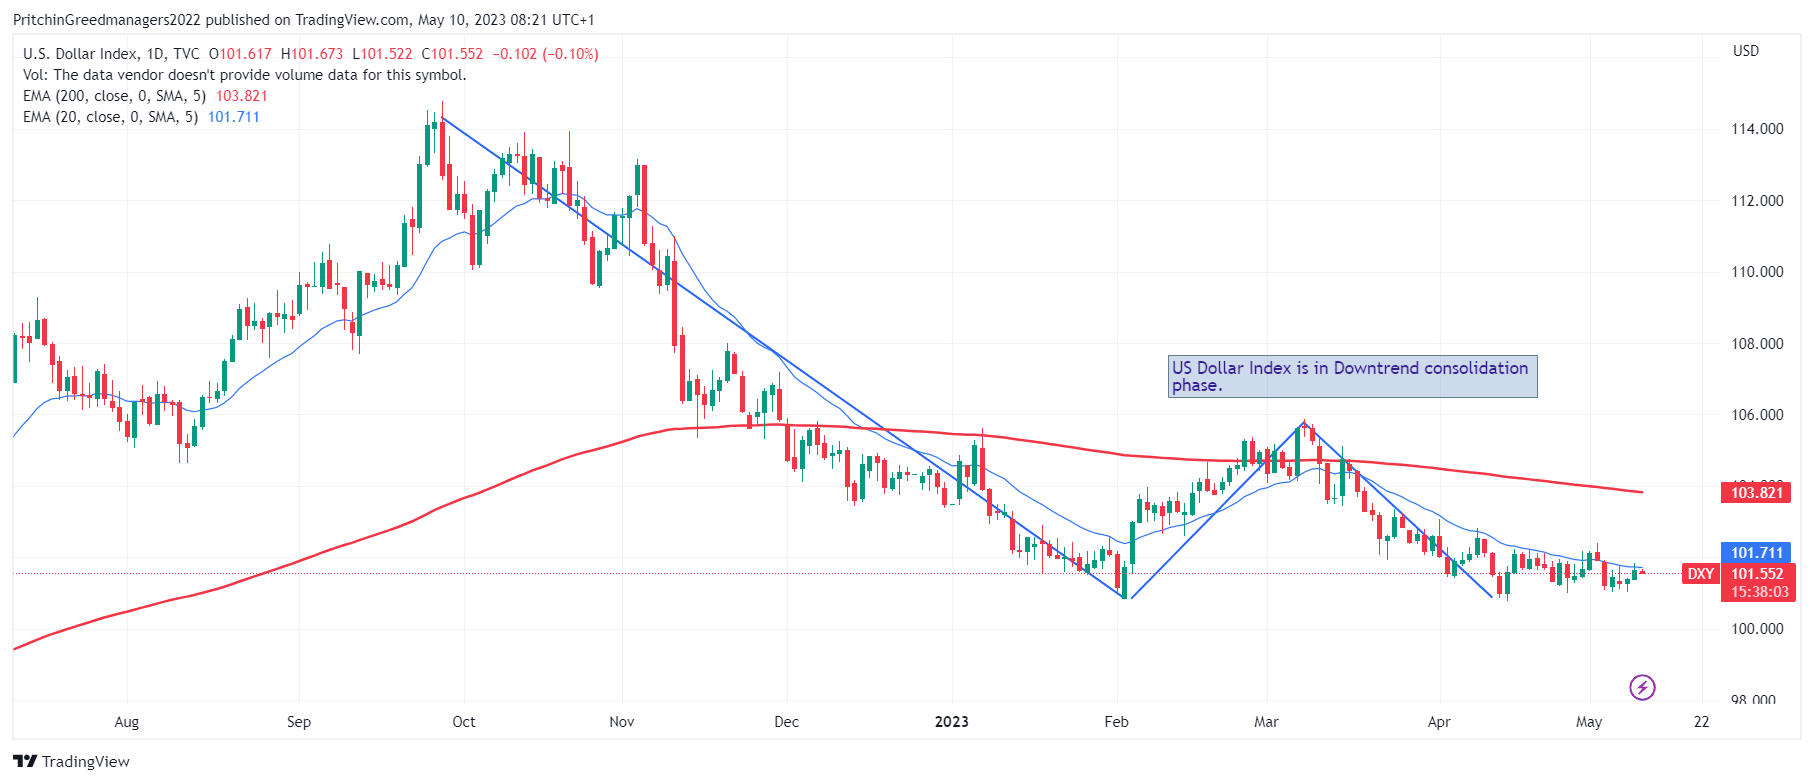
Task: Click the EMA 200 indicator label
Action: [115, 96]
